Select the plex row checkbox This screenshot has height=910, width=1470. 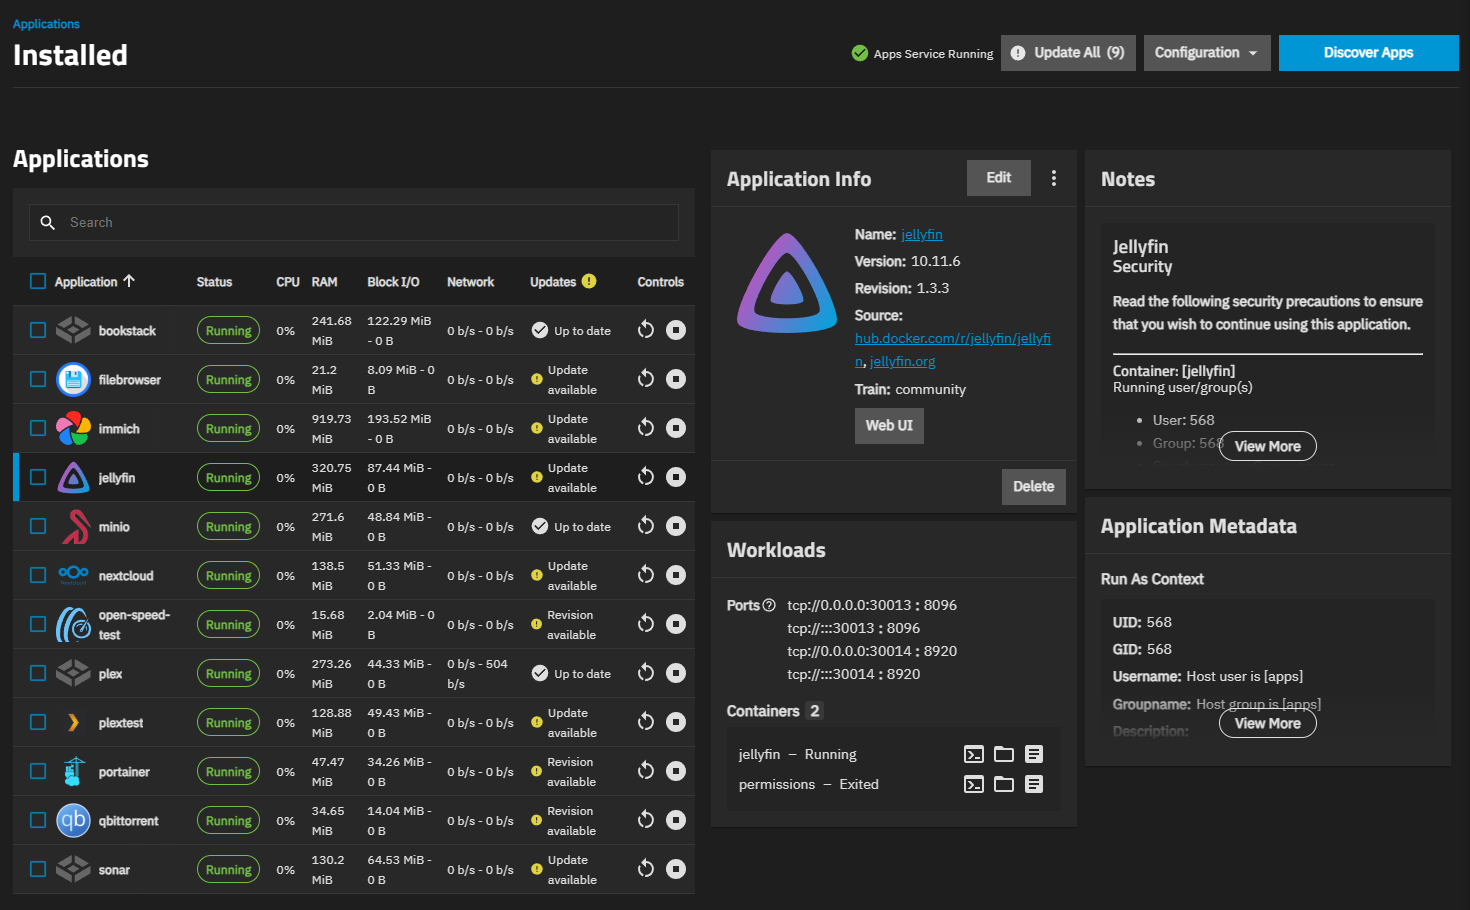(x=38, y=673)
